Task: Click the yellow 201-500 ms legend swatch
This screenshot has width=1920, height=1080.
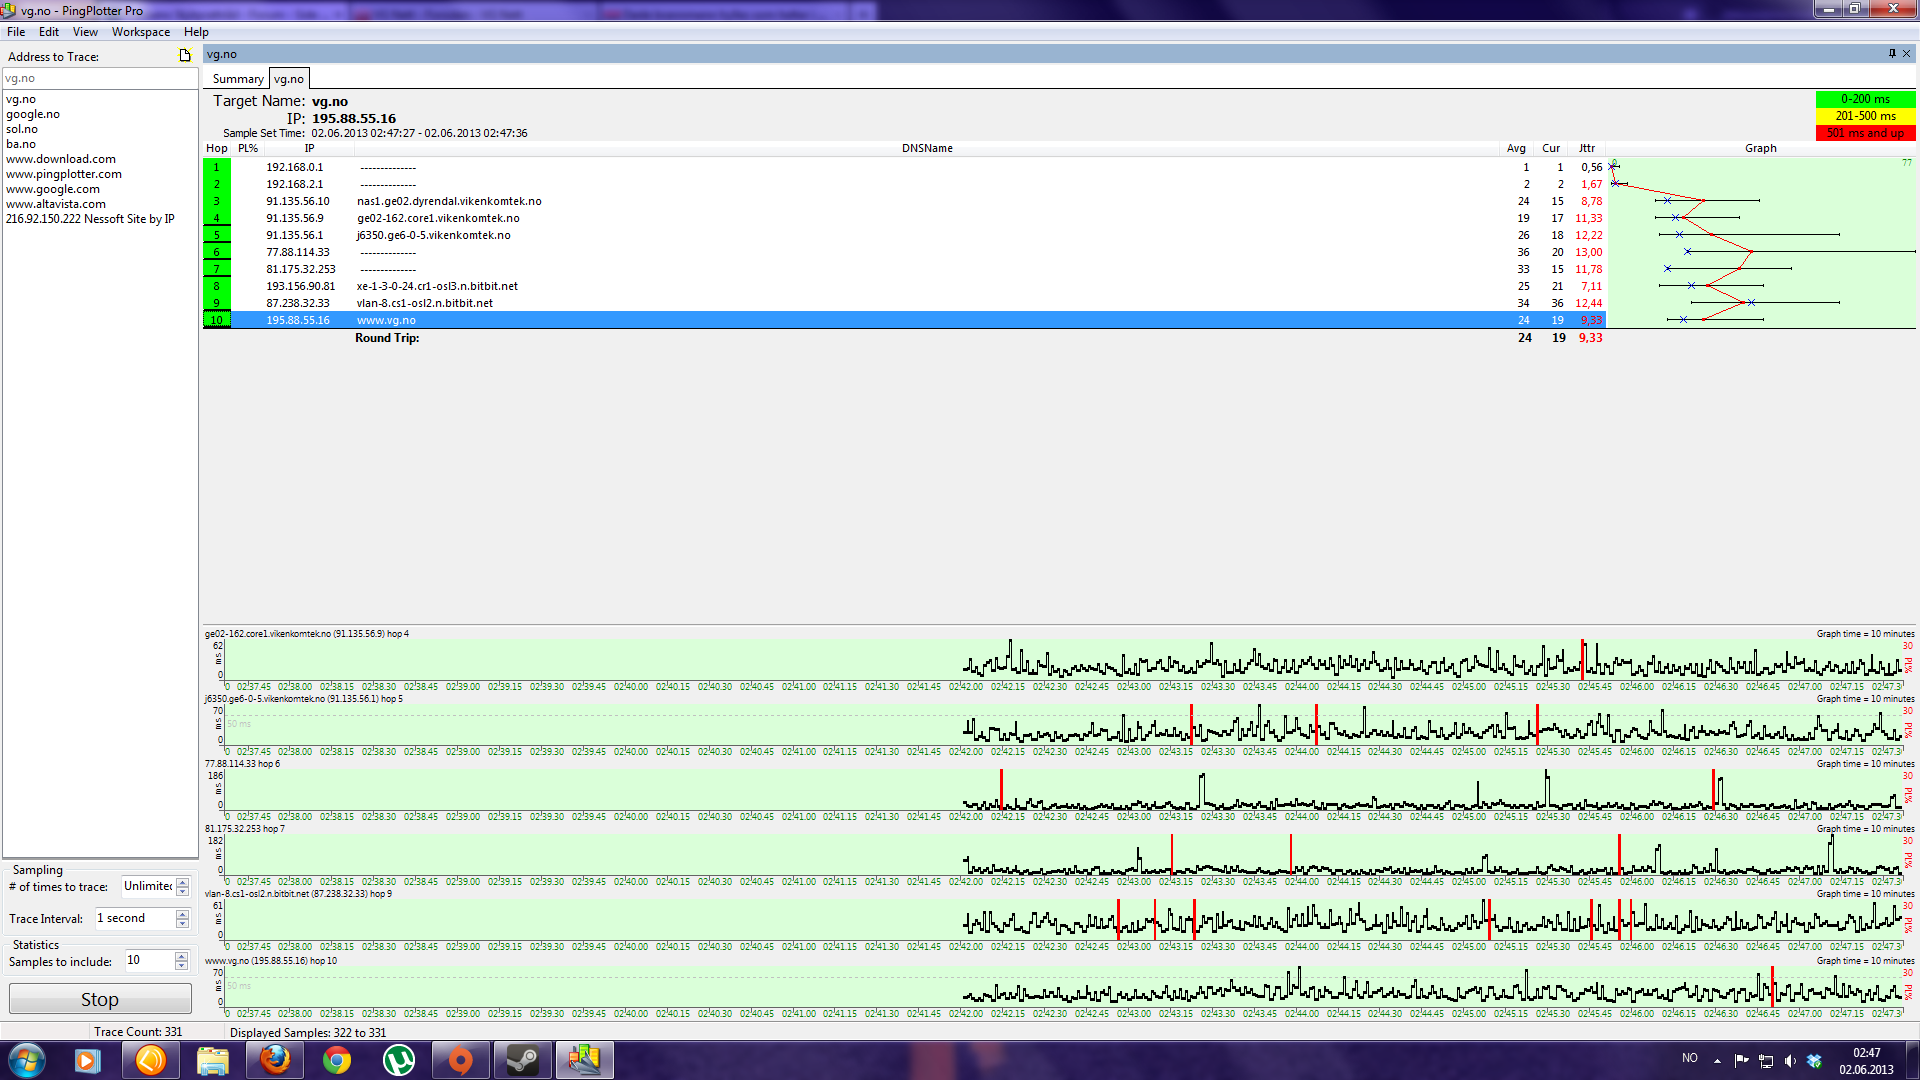Action: pyautogui.click(x=1865, y=116)
